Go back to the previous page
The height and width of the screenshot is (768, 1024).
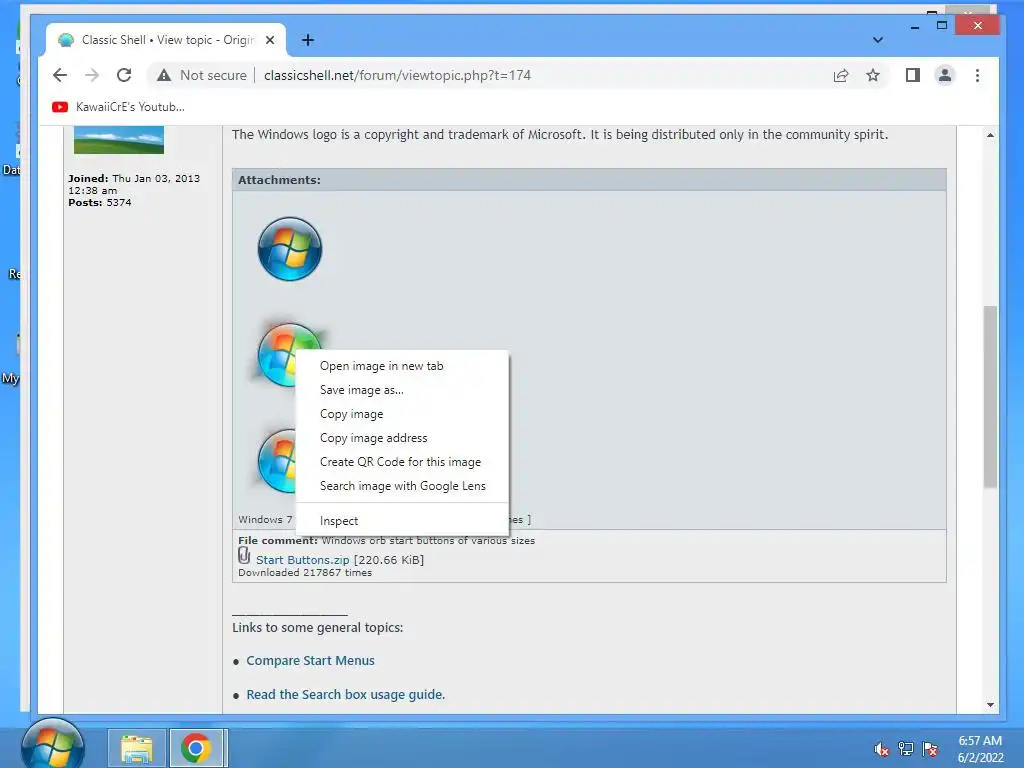pos(60,75)
